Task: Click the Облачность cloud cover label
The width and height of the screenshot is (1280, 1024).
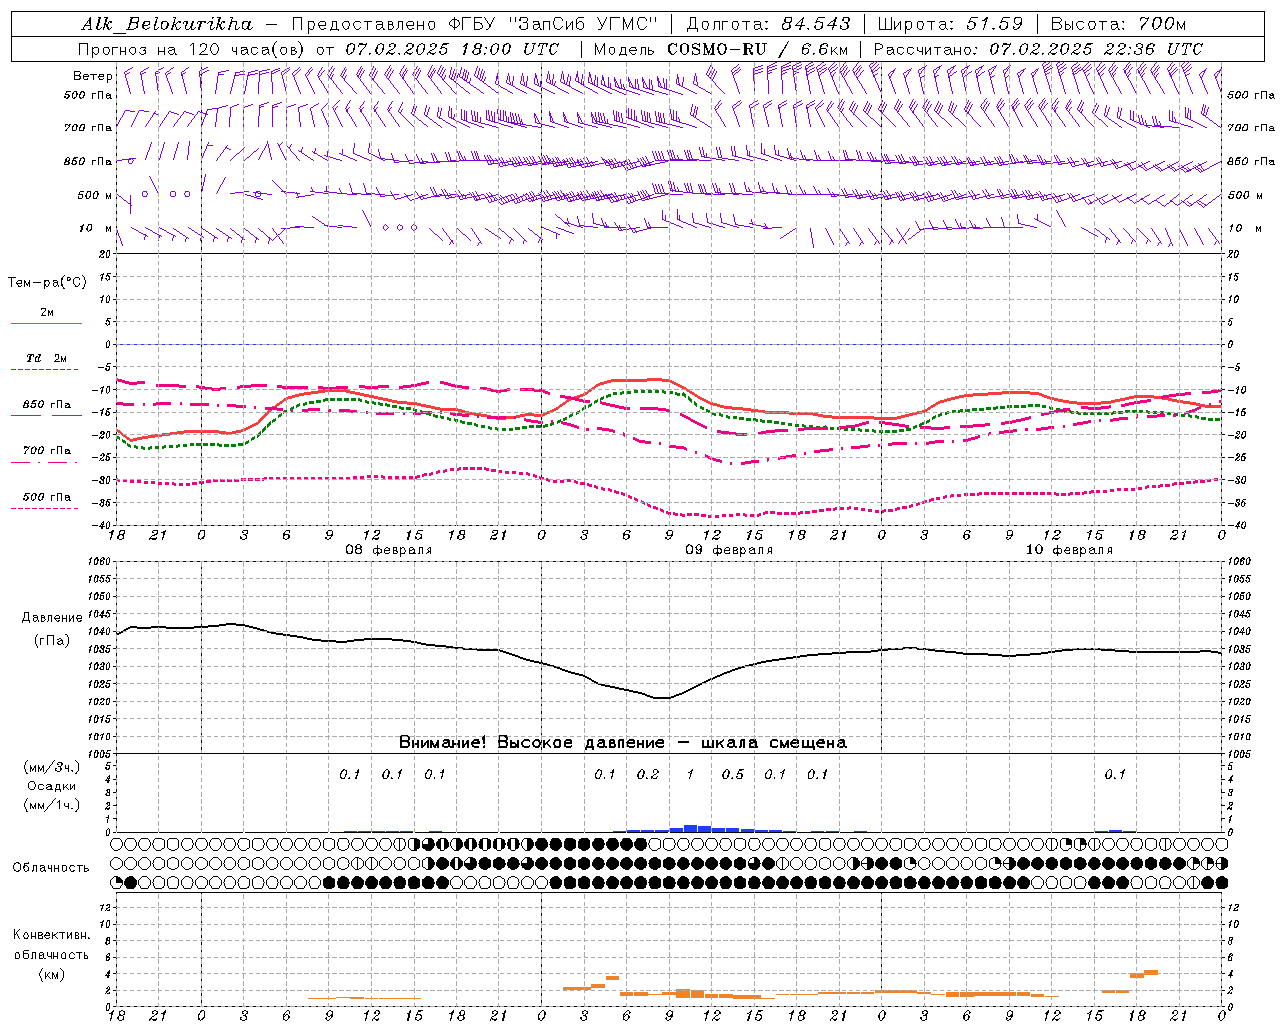Action: pos(51,867)
